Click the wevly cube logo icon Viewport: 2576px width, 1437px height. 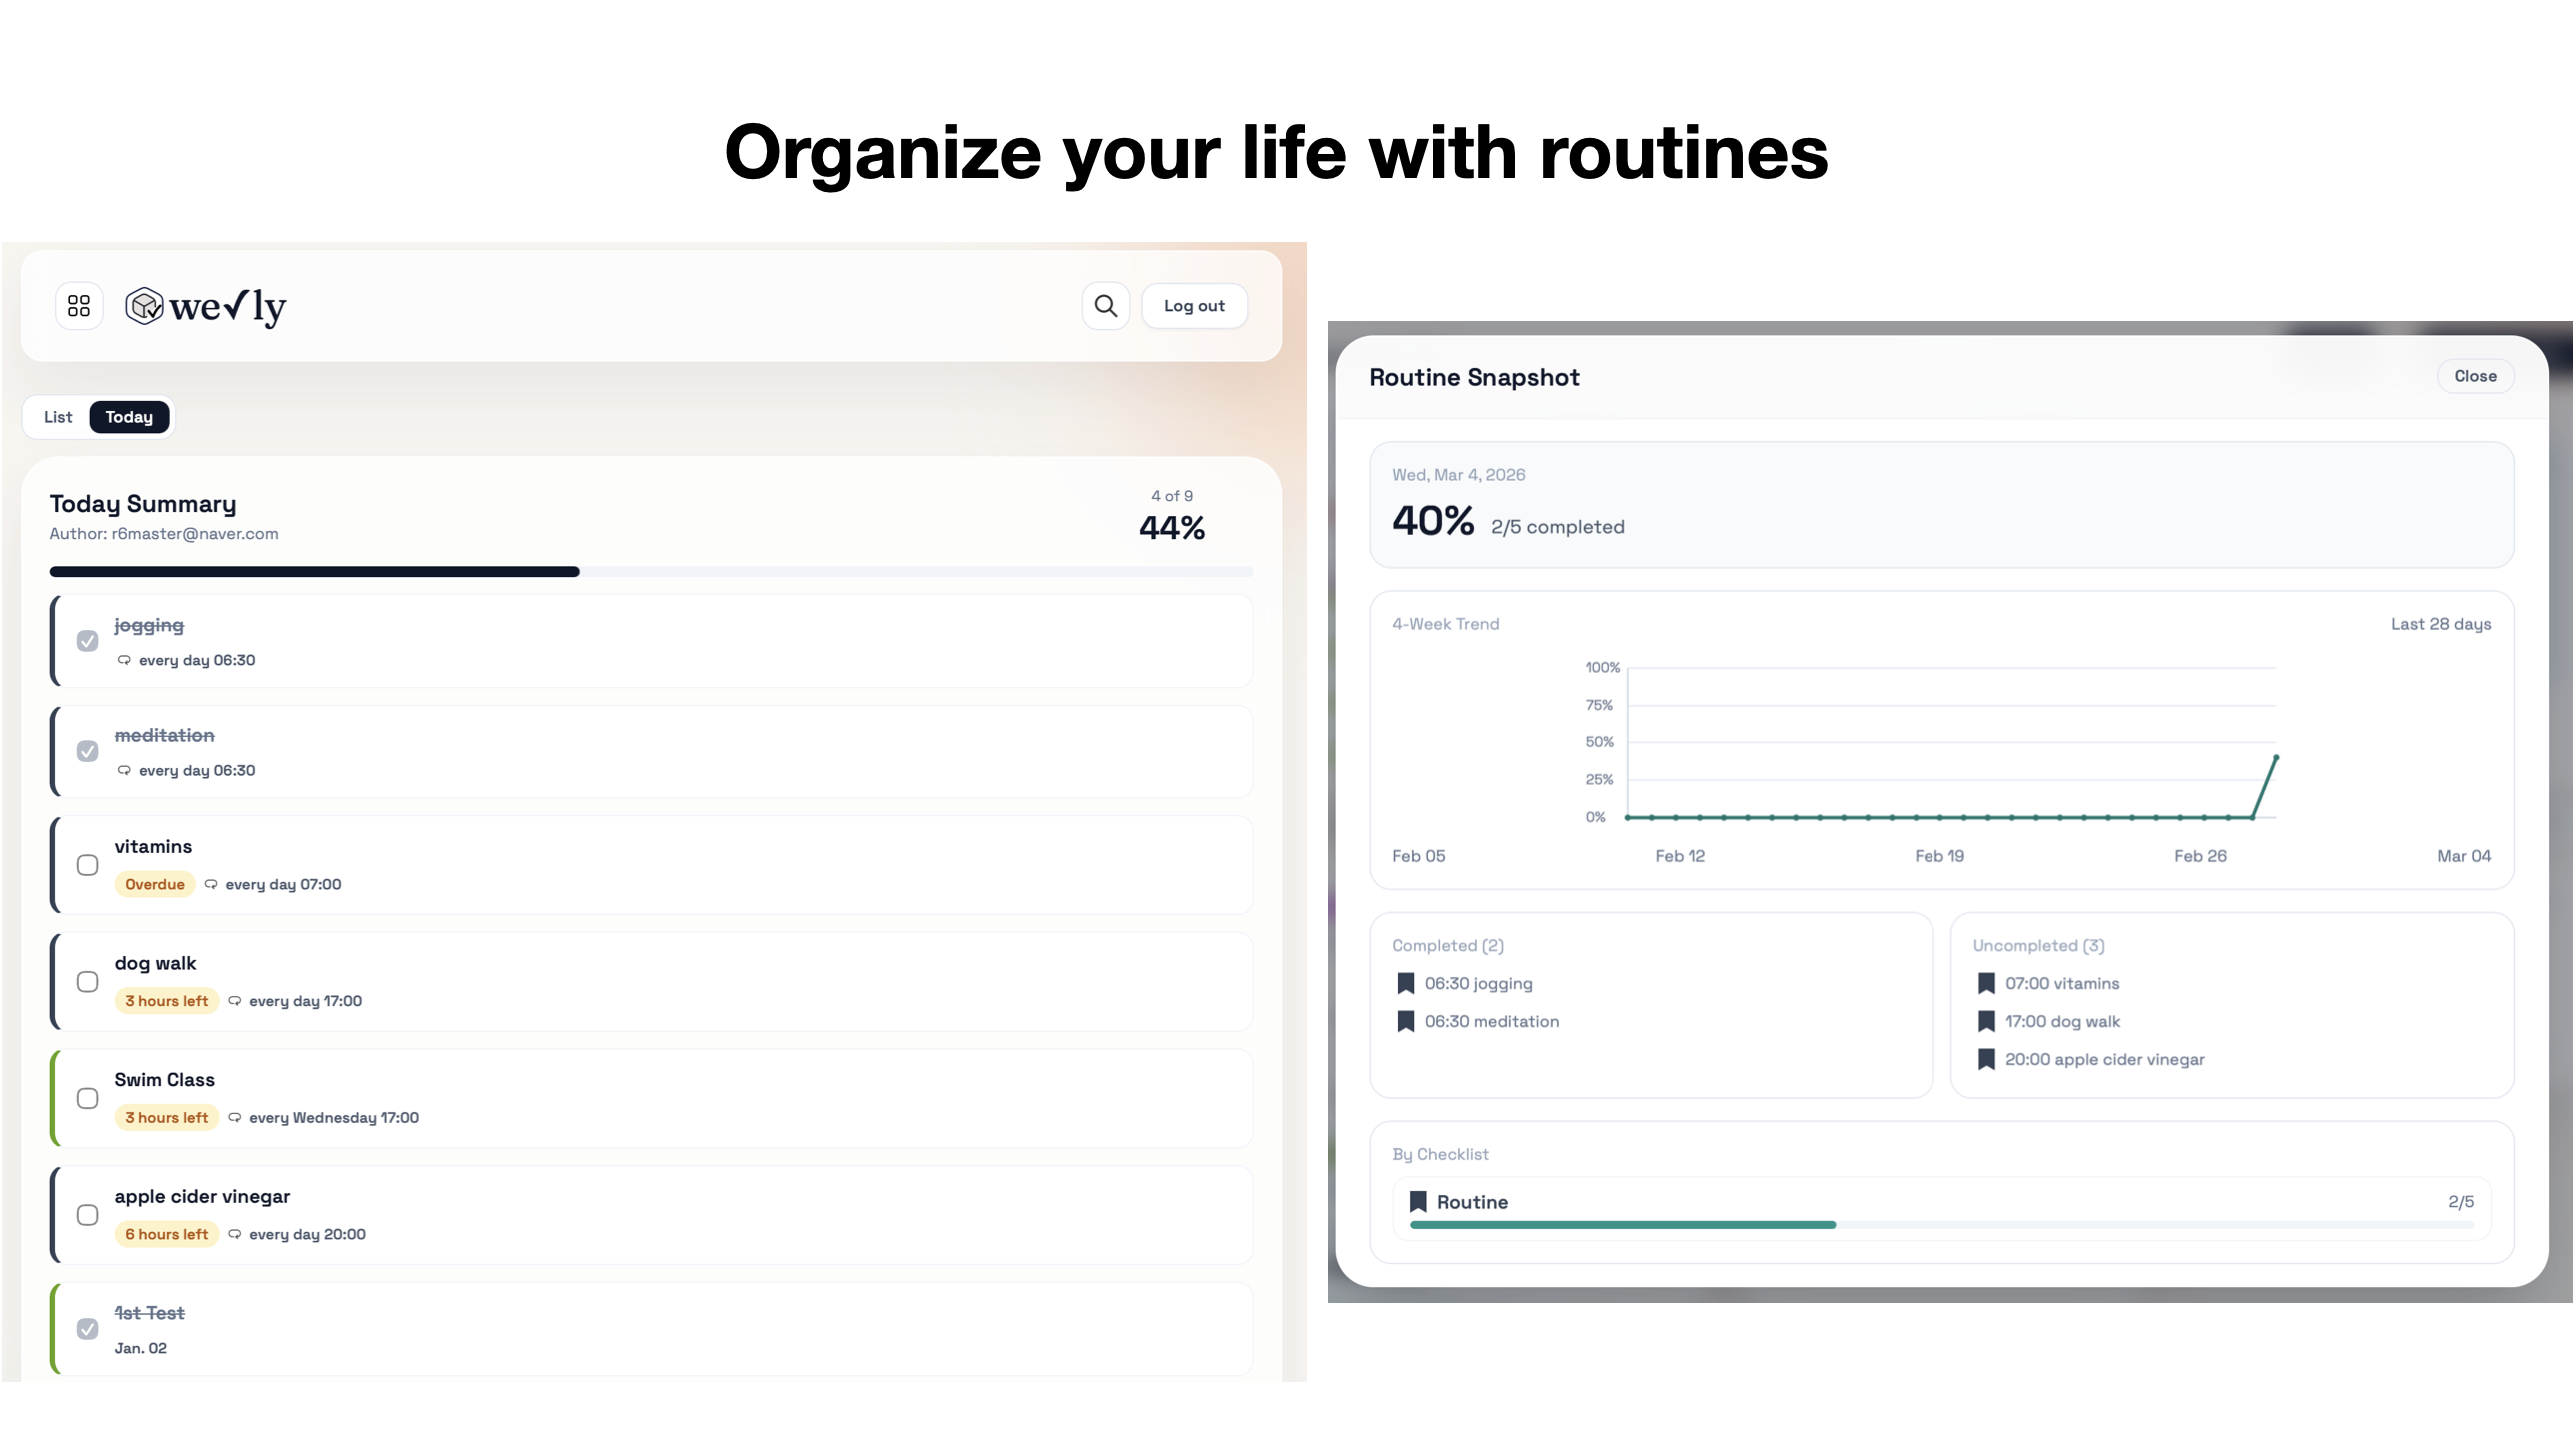coord(144,306)
